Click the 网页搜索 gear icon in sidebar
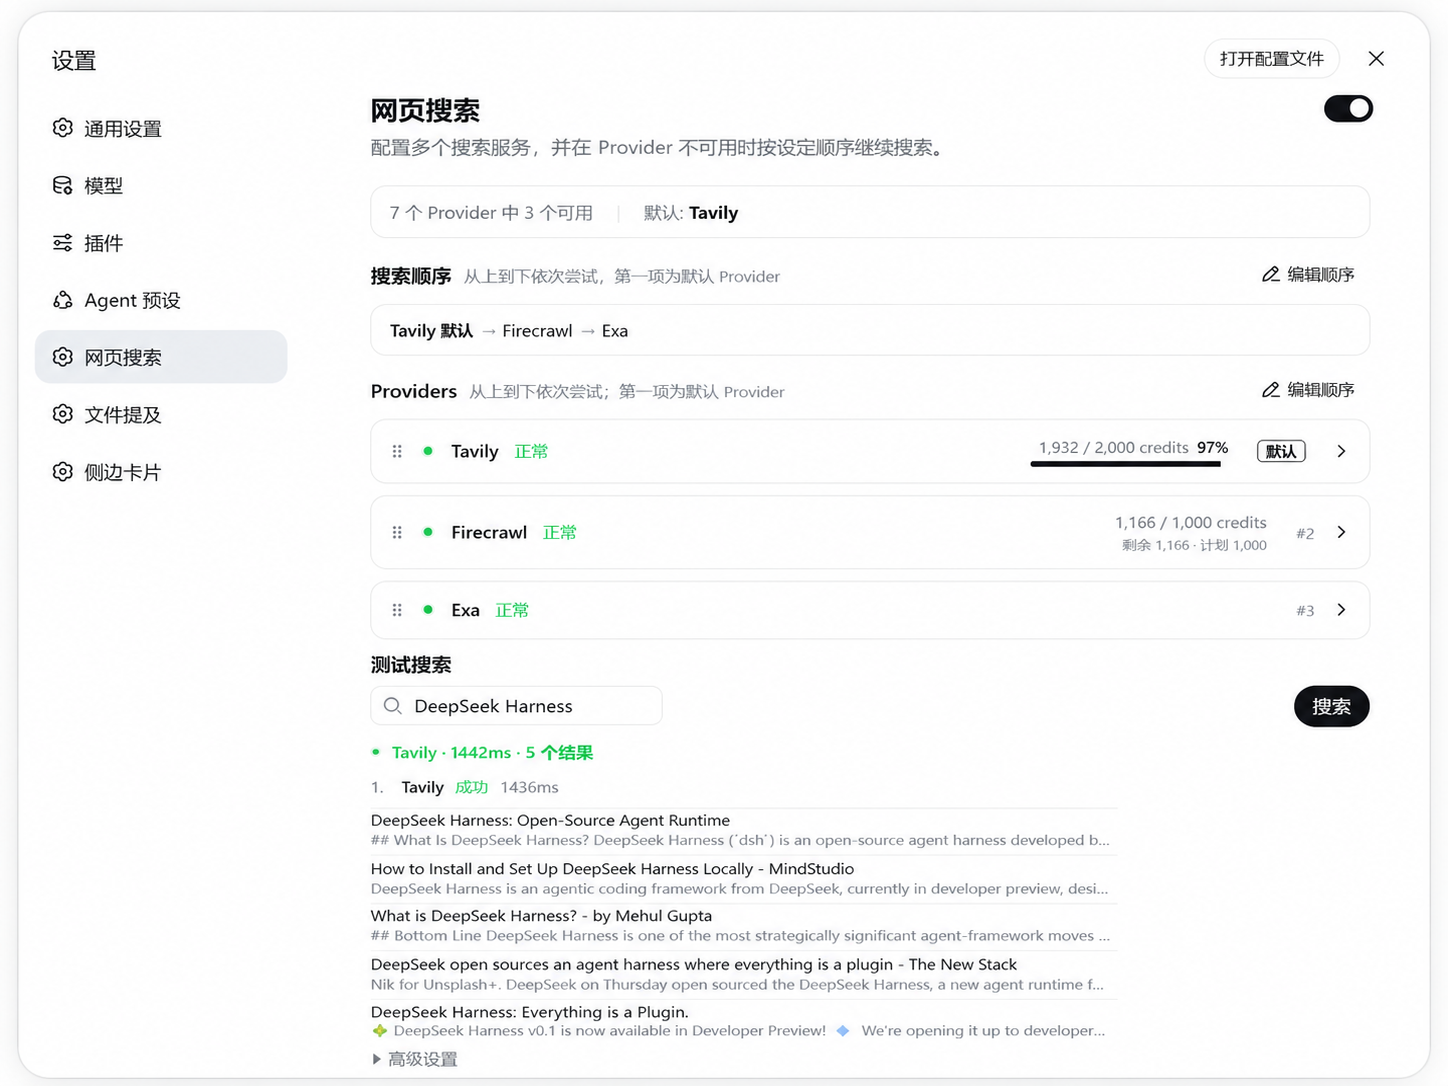Screen dimensions: 1448x1086 [63, 357]
